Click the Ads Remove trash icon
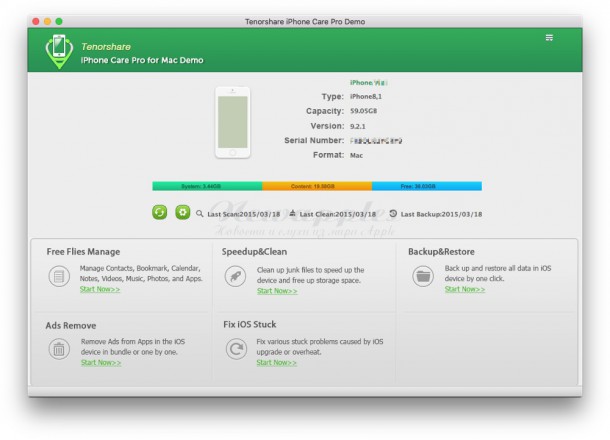The height and width of the screenshot is (440, 610). click(59, 349)
